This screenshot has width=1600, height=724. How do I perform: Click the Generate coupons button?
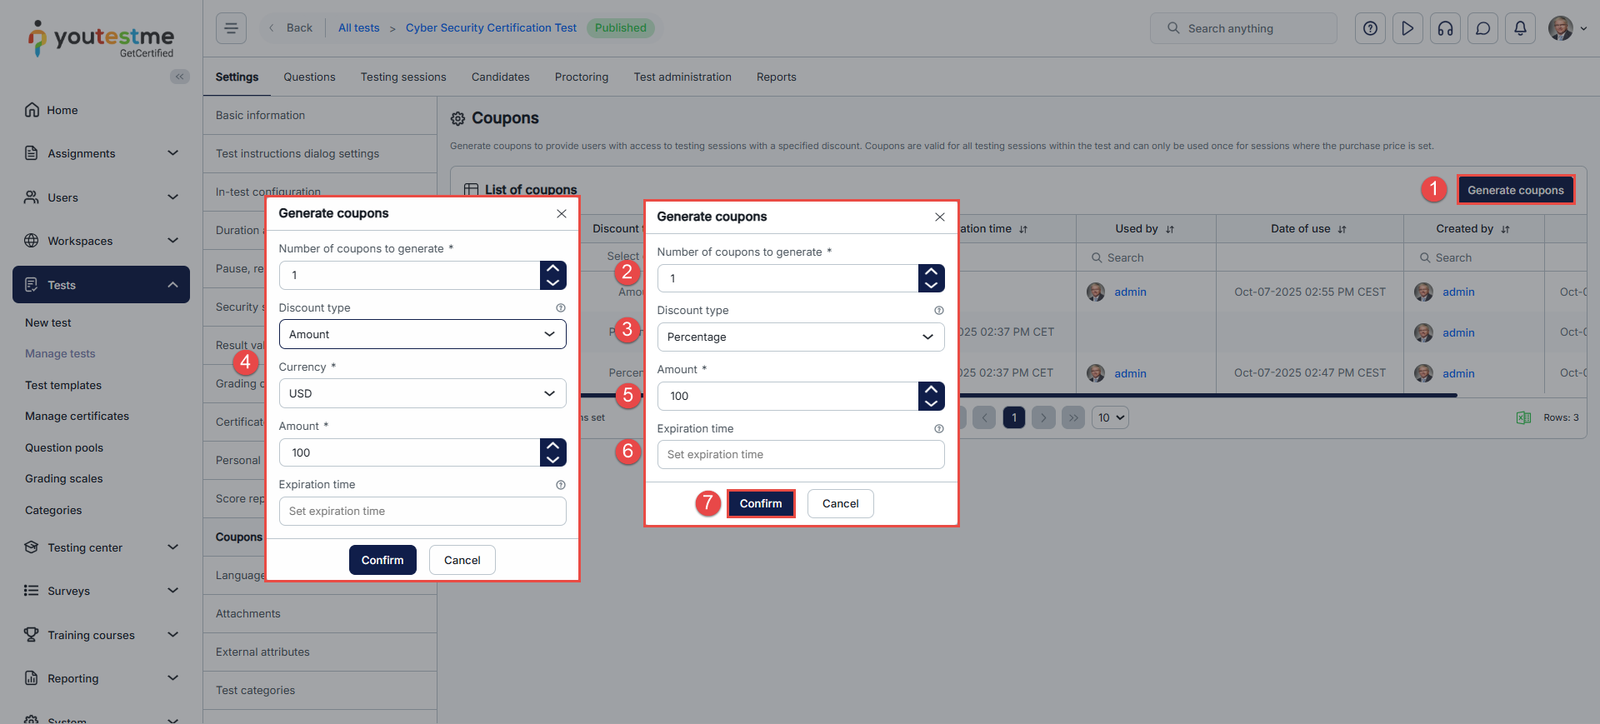click(1515, 190)
